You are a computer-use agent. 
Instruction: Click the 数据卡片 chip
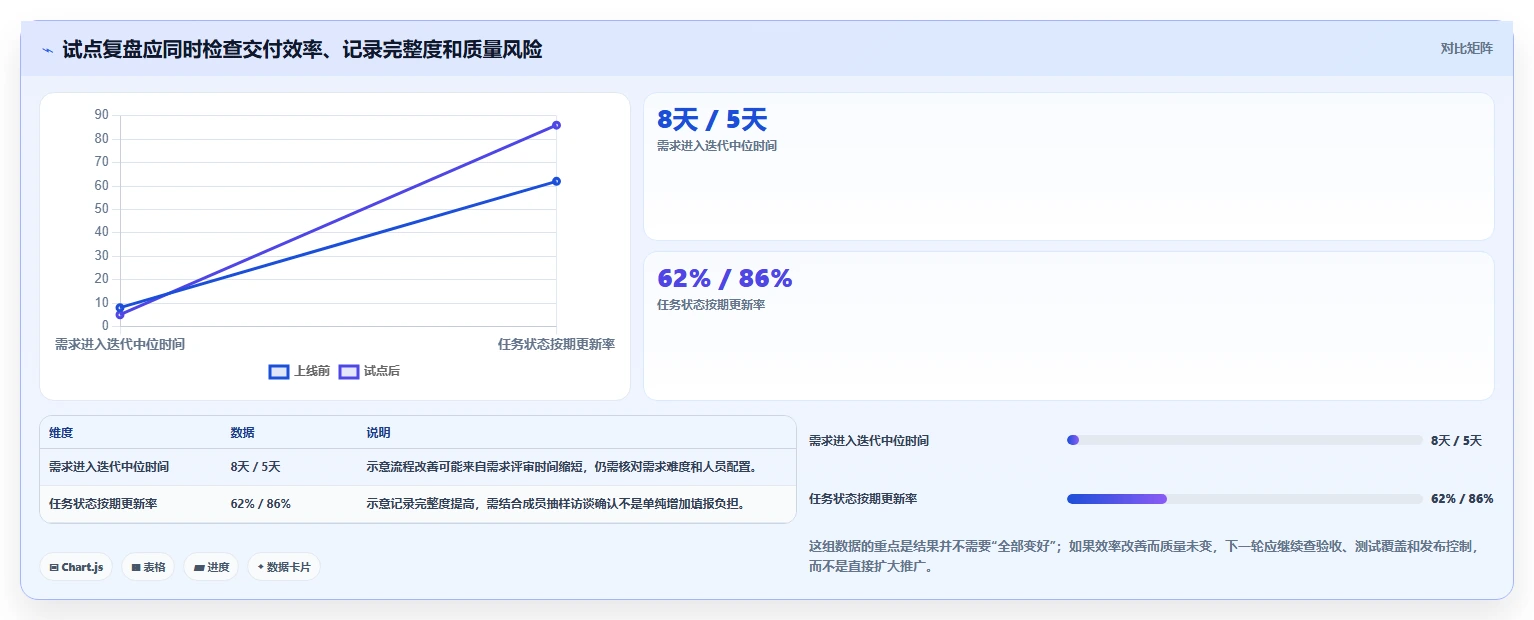coord(284,567)
